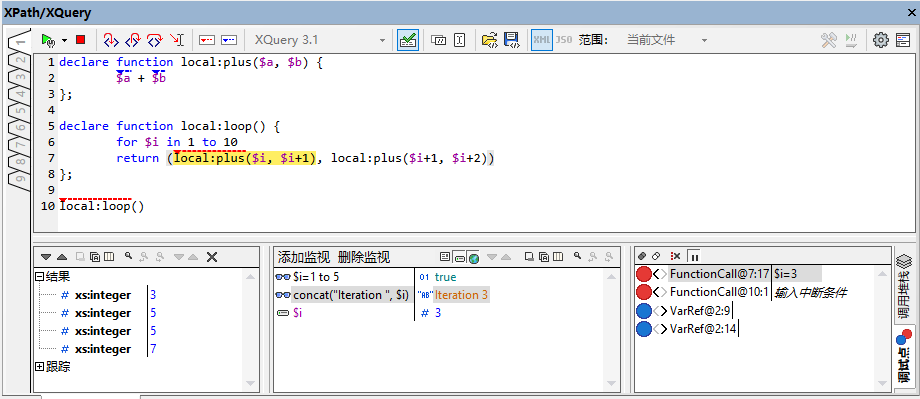920x399 pixels.
Task: Select the Iteration 3 watch value
Action: pos(461,295)
